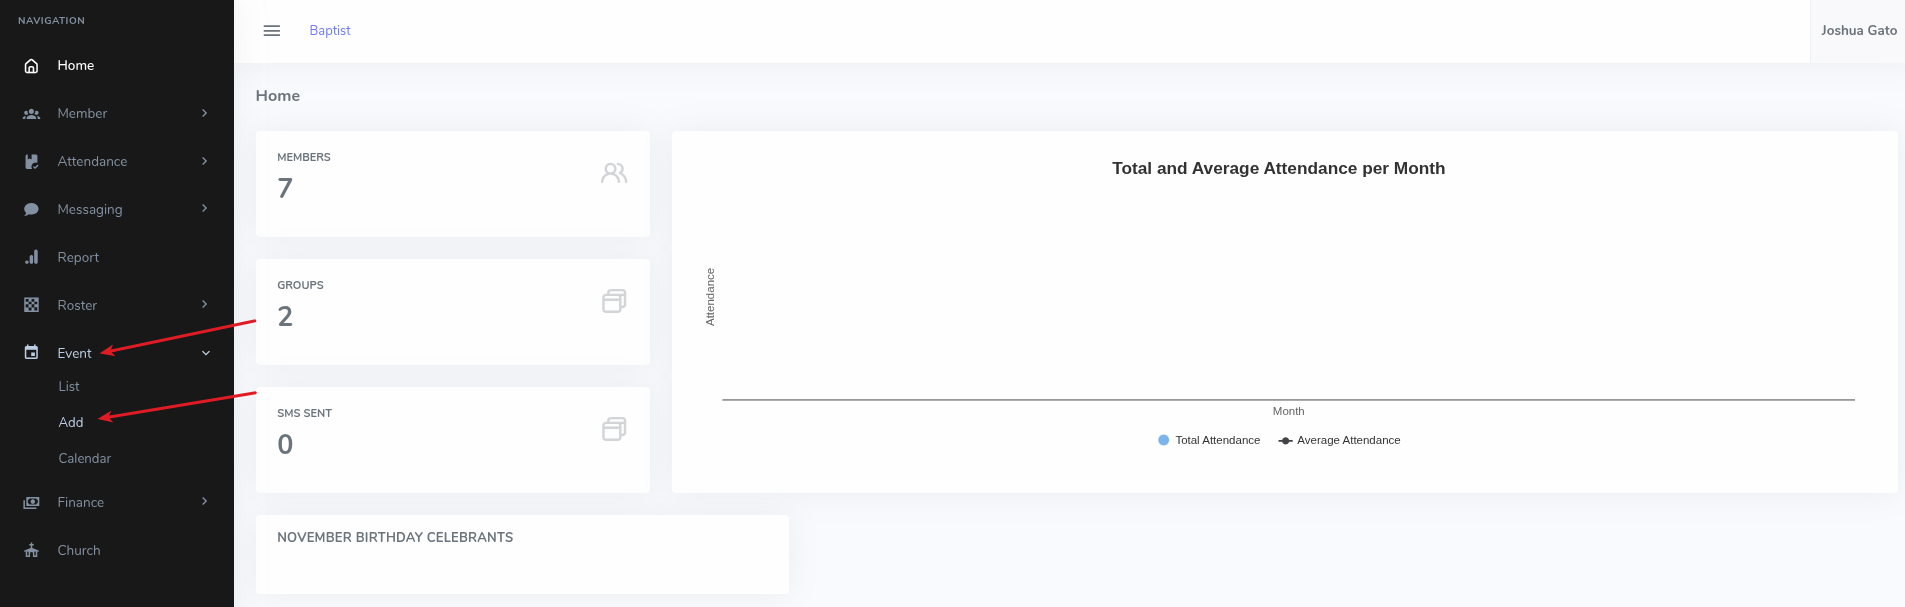Open Calendar under the Event menu
This screenshot has width=1905, height=607.
pyautogui.click(x=85, y=459)
